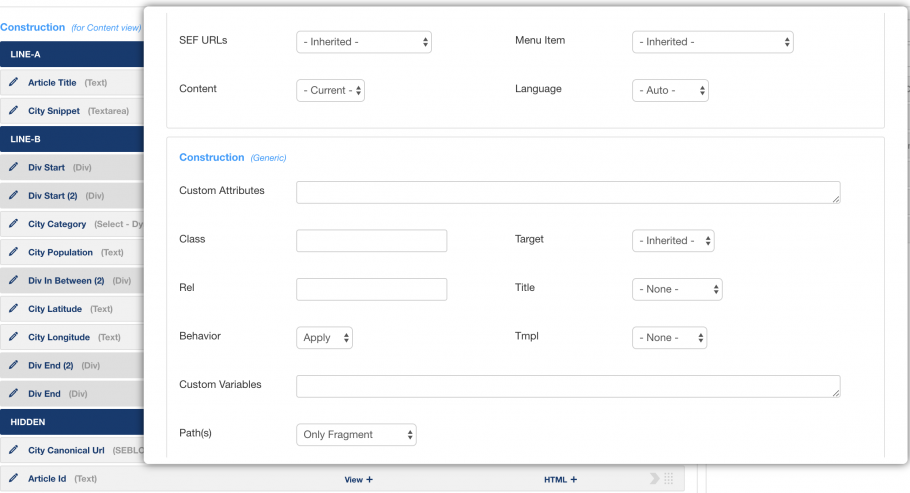The height and width of the screenshot is (493, 910).
Task: Click the HTML plus button
Action: coord(561,480)
